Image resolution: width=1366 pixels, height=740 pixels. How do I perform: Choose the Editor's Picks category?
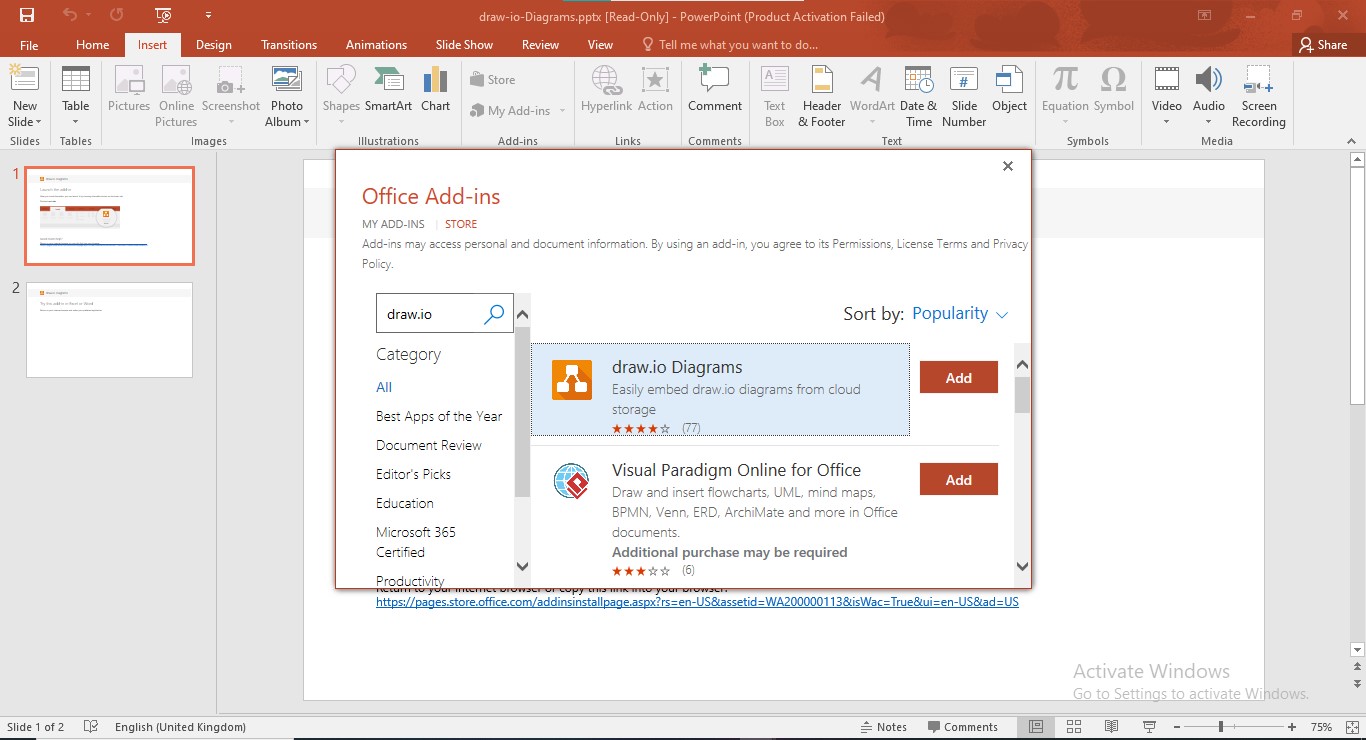(413, 474)
